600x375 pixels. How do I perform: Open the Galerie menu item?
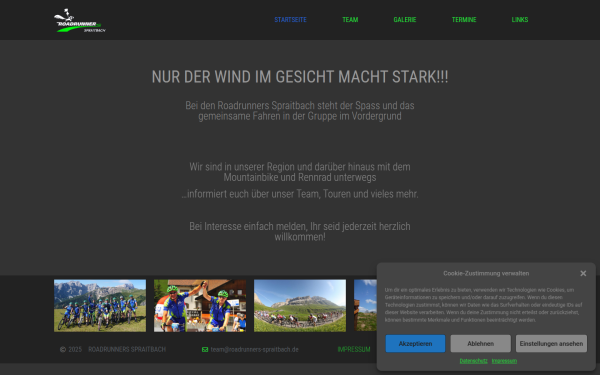tap(405, 20)
